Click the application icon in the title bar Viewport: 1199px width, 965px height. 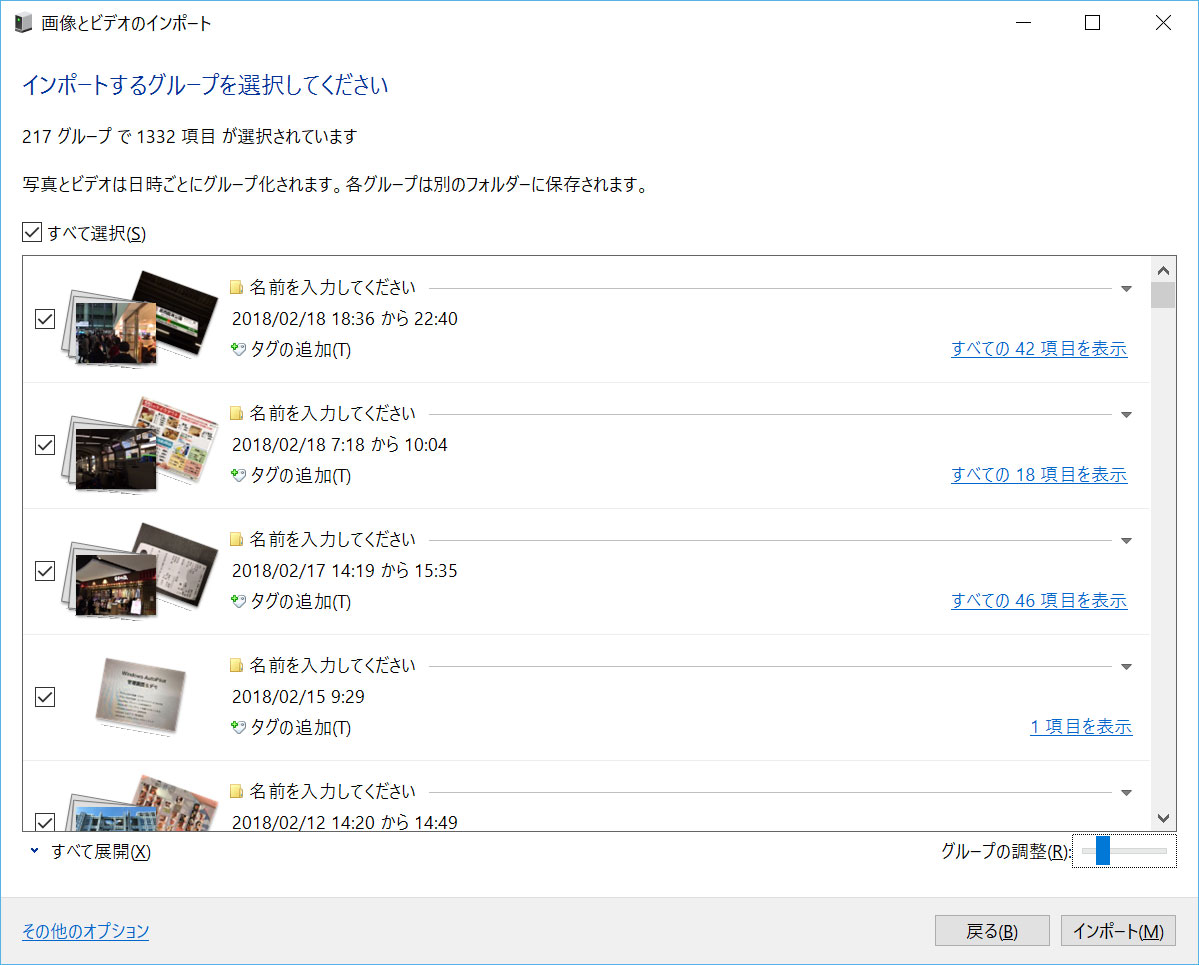22,22
